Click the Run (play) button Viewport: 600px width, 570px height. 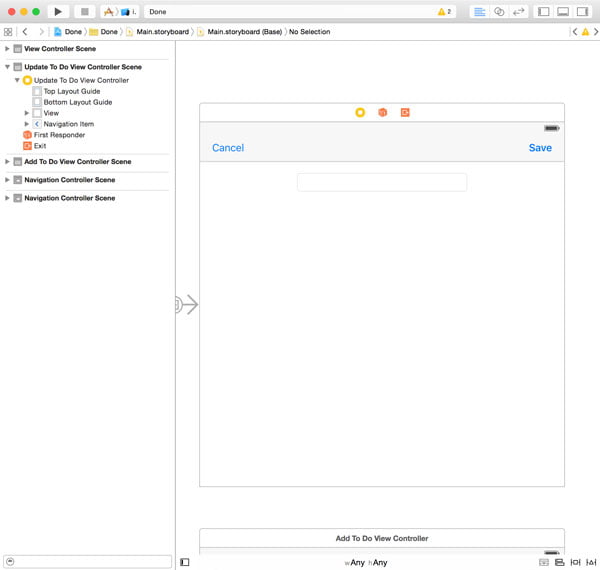click(58, 11)
